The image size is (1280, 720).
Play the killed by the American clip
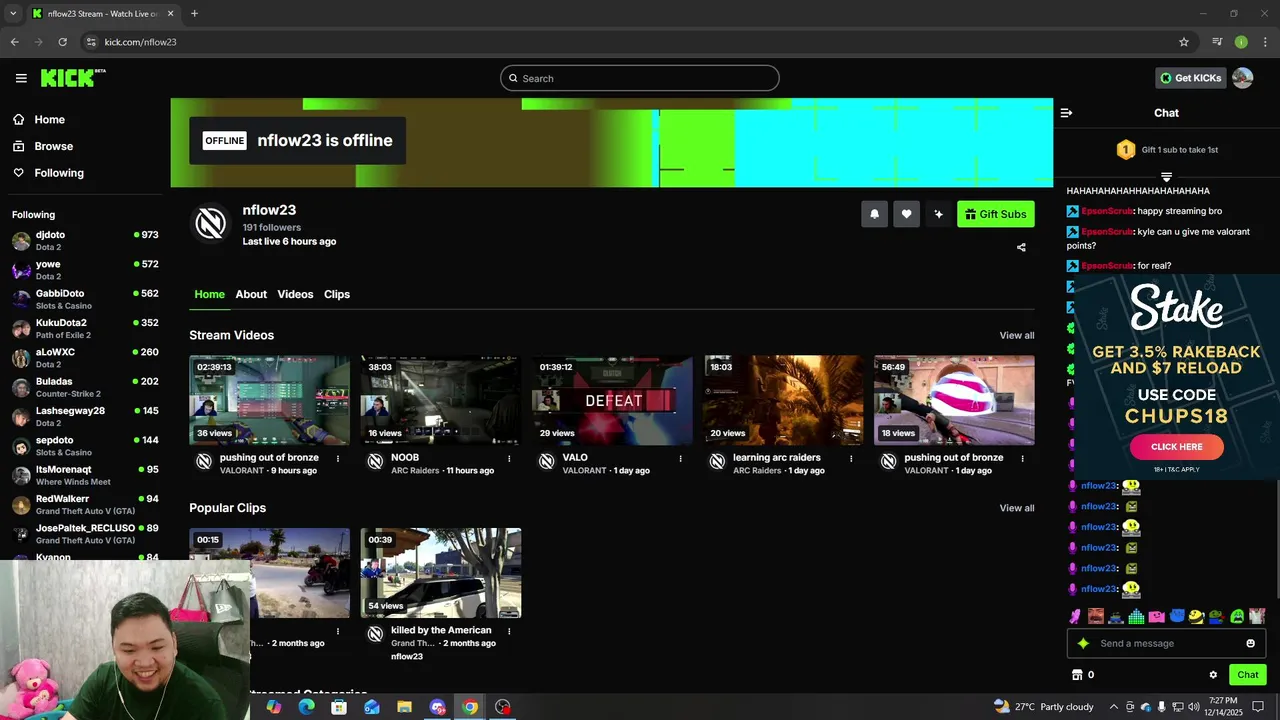[x=441, y=573]
